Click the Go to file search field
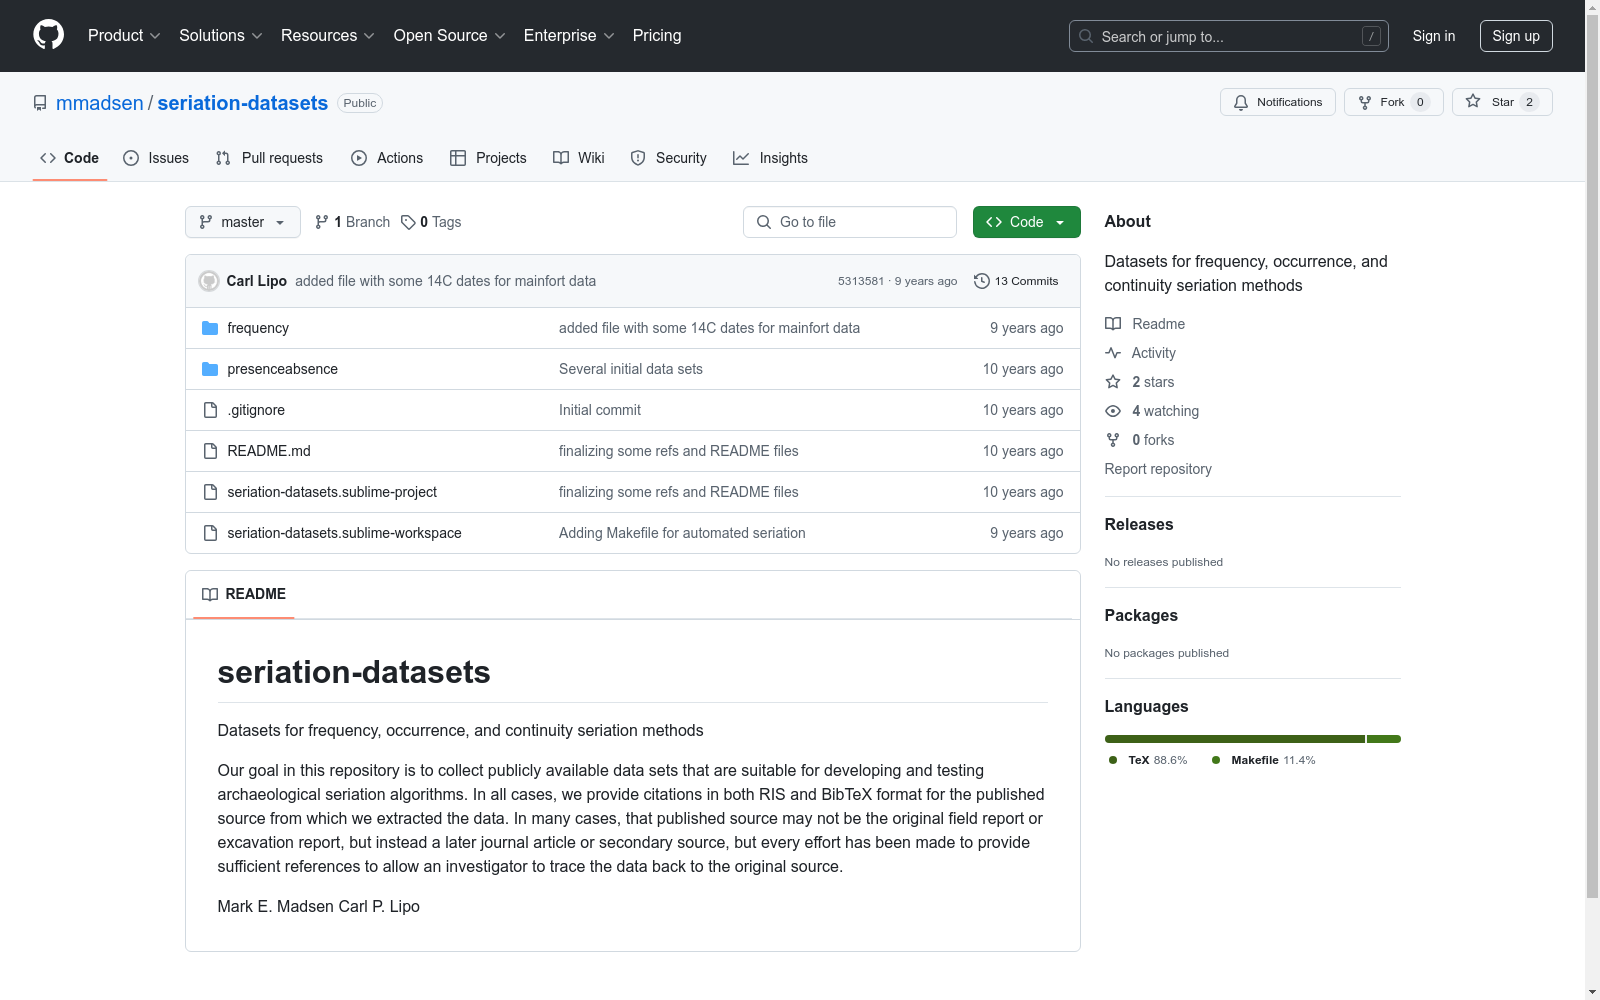 [x=850, y=222]
